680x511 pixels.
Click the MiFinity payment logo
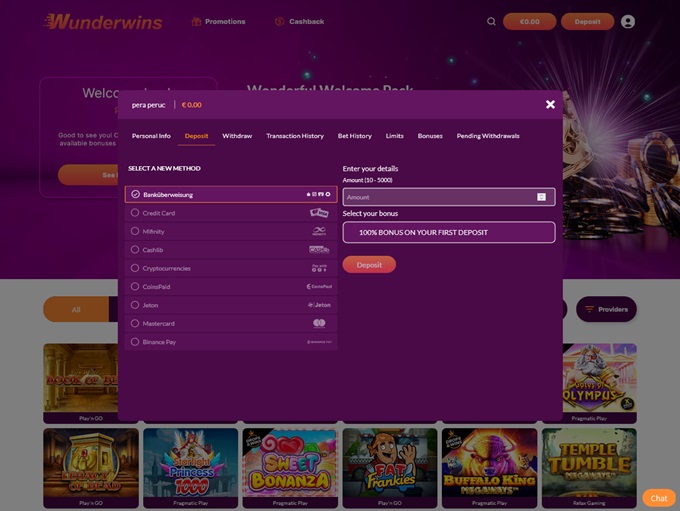coord(319,231)
